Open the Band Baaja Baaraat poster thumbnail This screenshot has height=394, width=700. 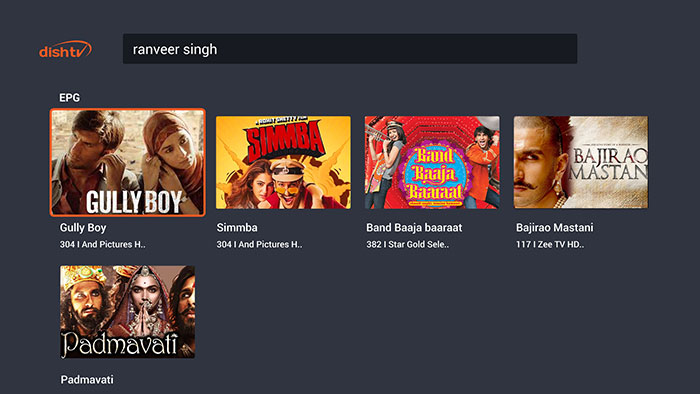432,162
